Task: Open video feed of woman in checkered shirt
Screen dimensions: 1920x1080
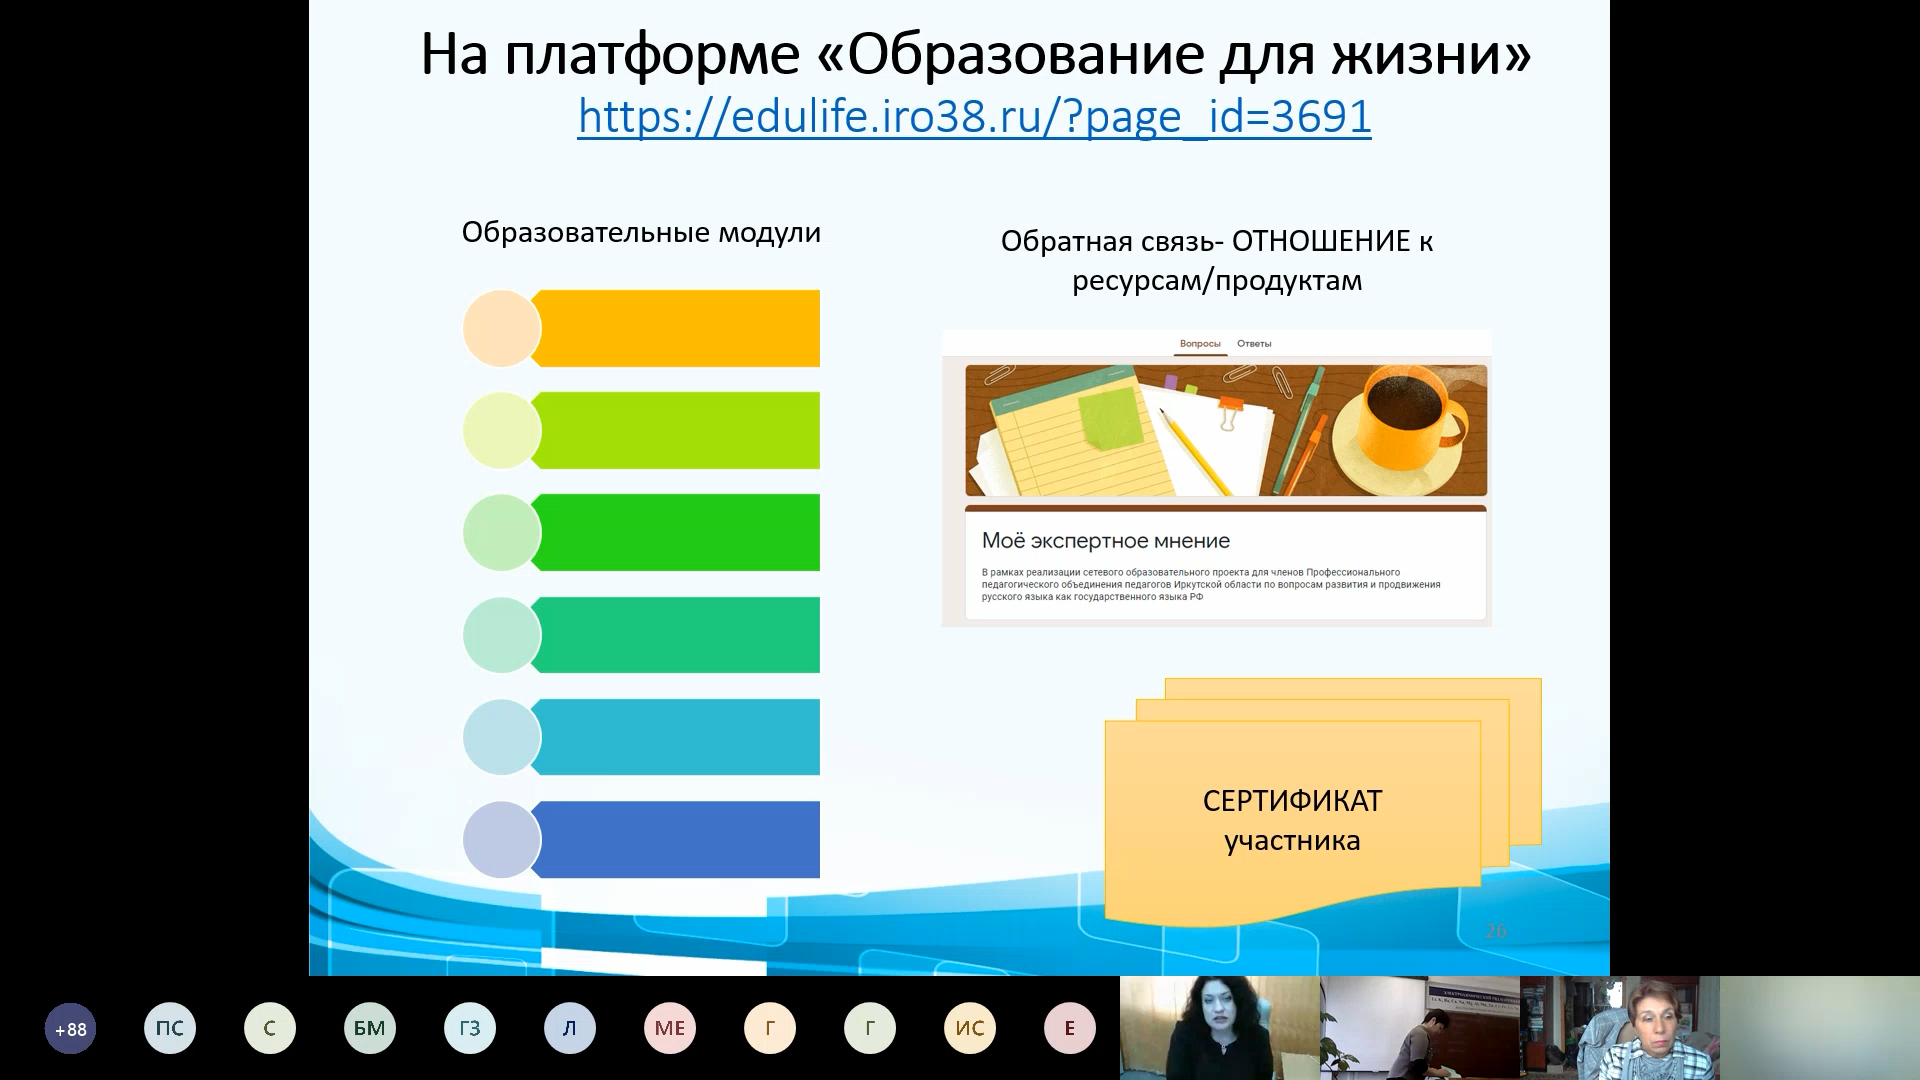Action: tap(1620, 1028)
